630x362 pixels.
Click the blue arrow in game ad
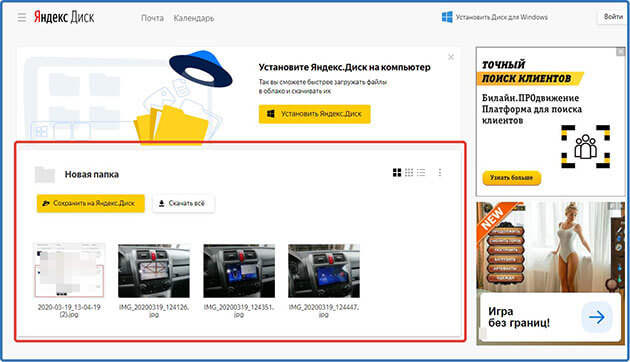point(597,317)
